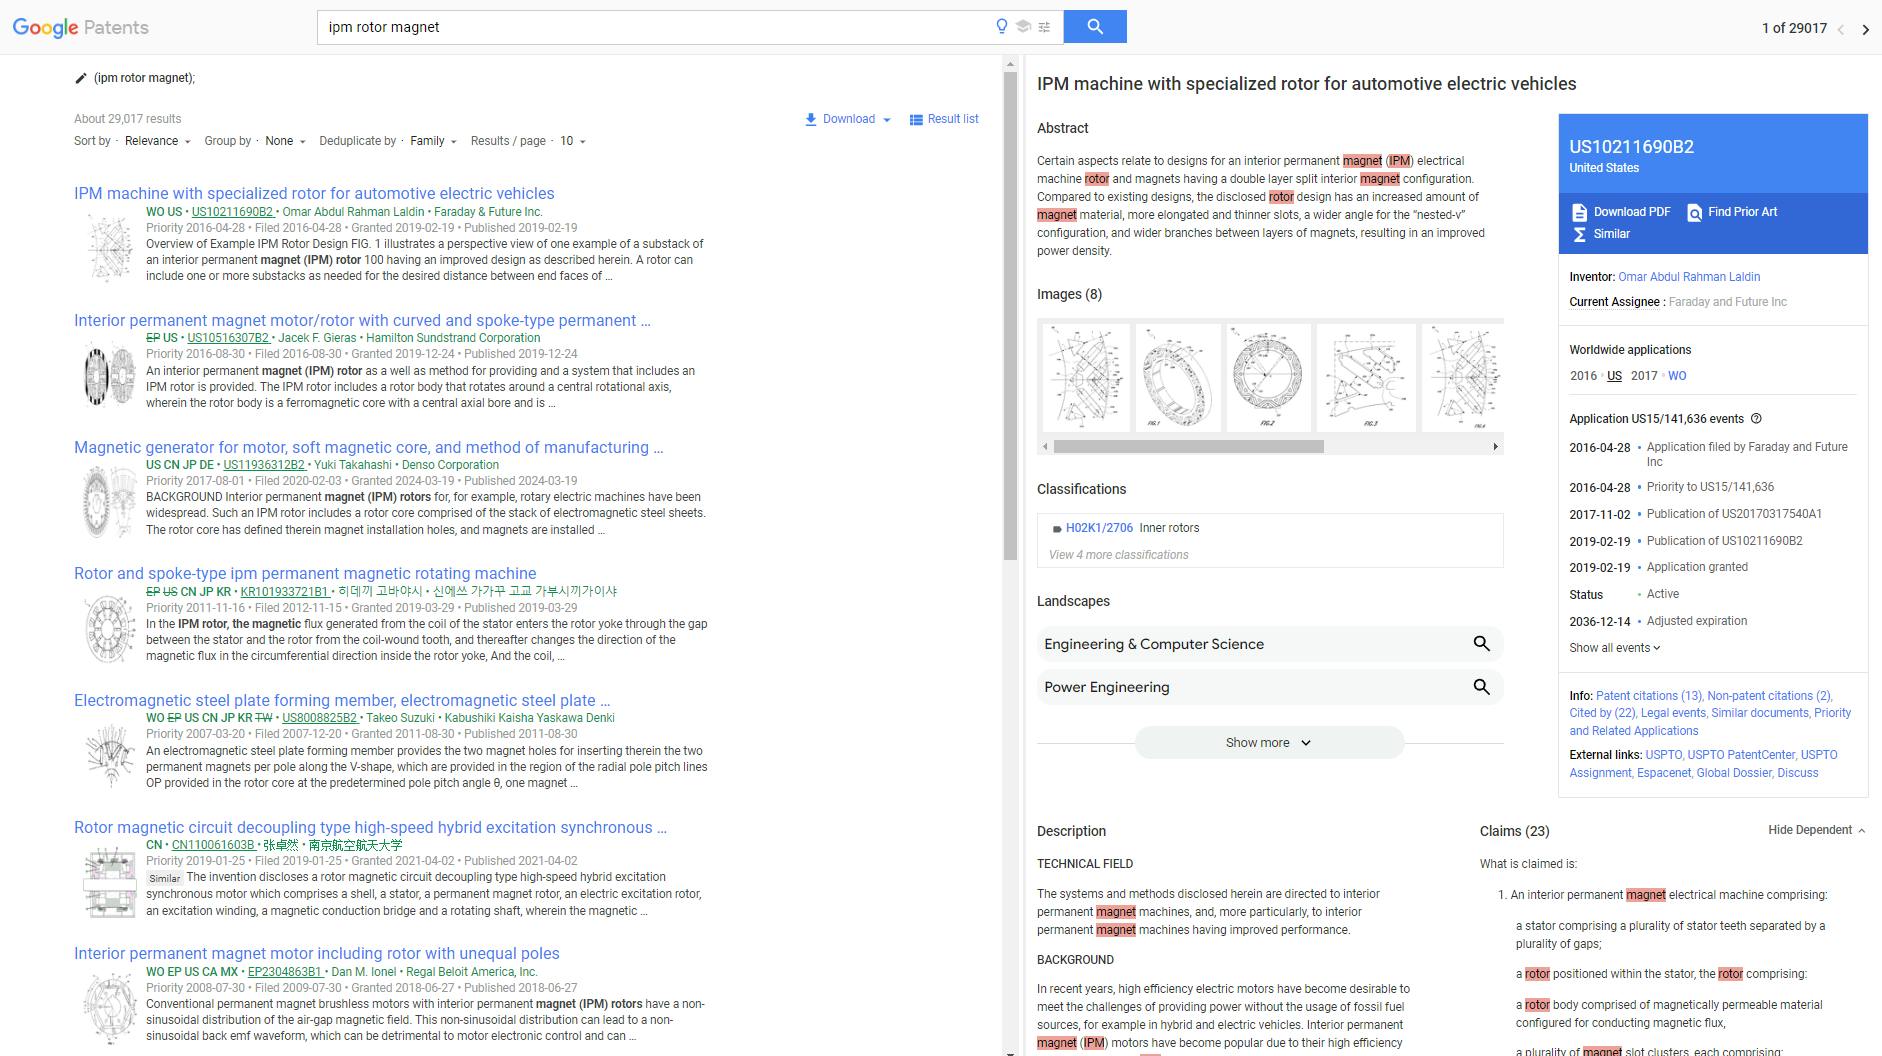The height and width of the screenshot is (1056, 1882).
Task: Search the Power Engineering landscape
Action: click(x=1481, y=687)
